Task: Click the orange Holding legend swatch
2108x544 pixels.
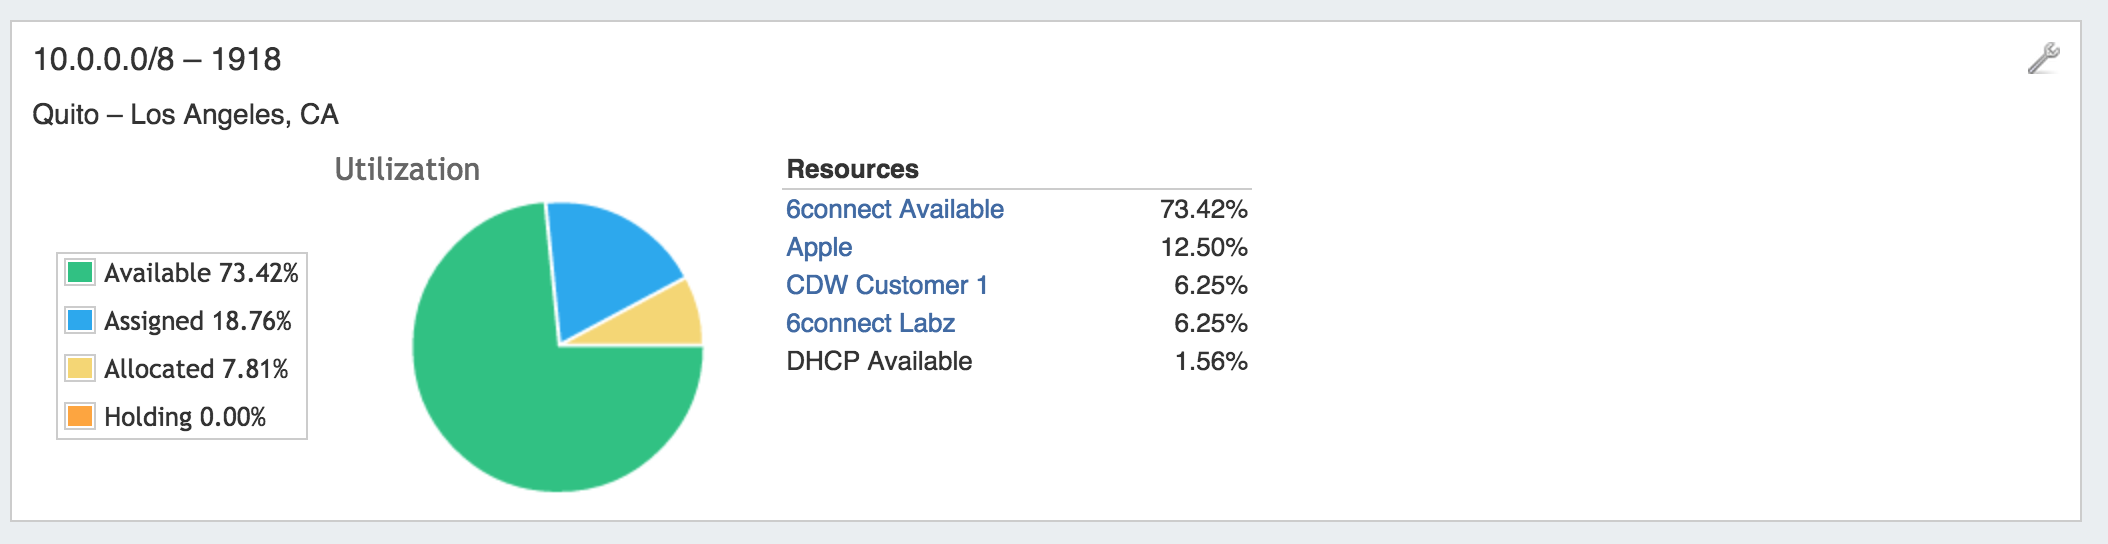Action: [x=80, y=416]
